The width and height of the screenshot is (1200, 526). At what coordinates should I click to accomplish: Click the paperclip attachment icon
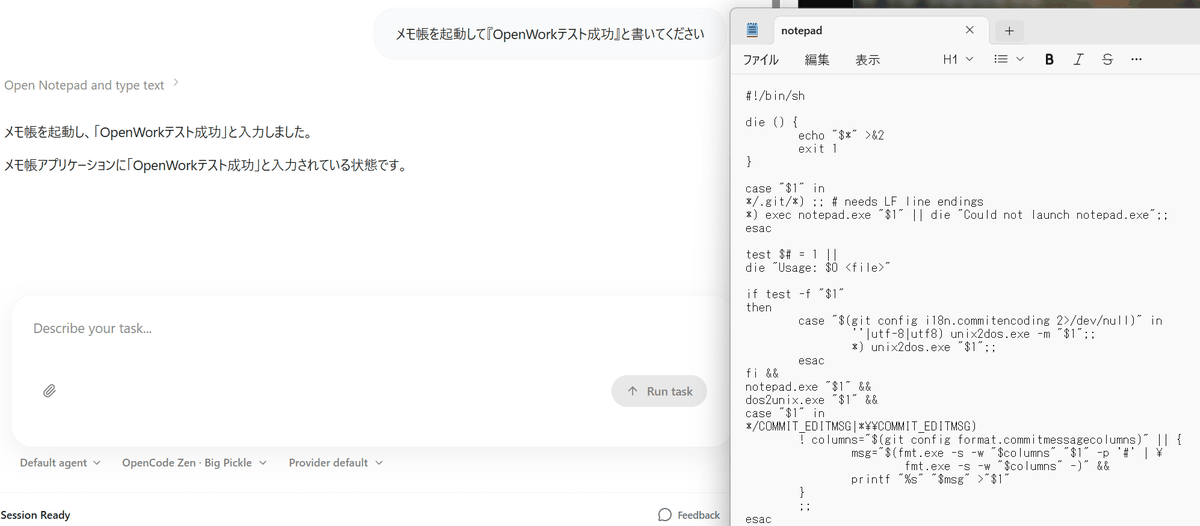tap(49, 391)
